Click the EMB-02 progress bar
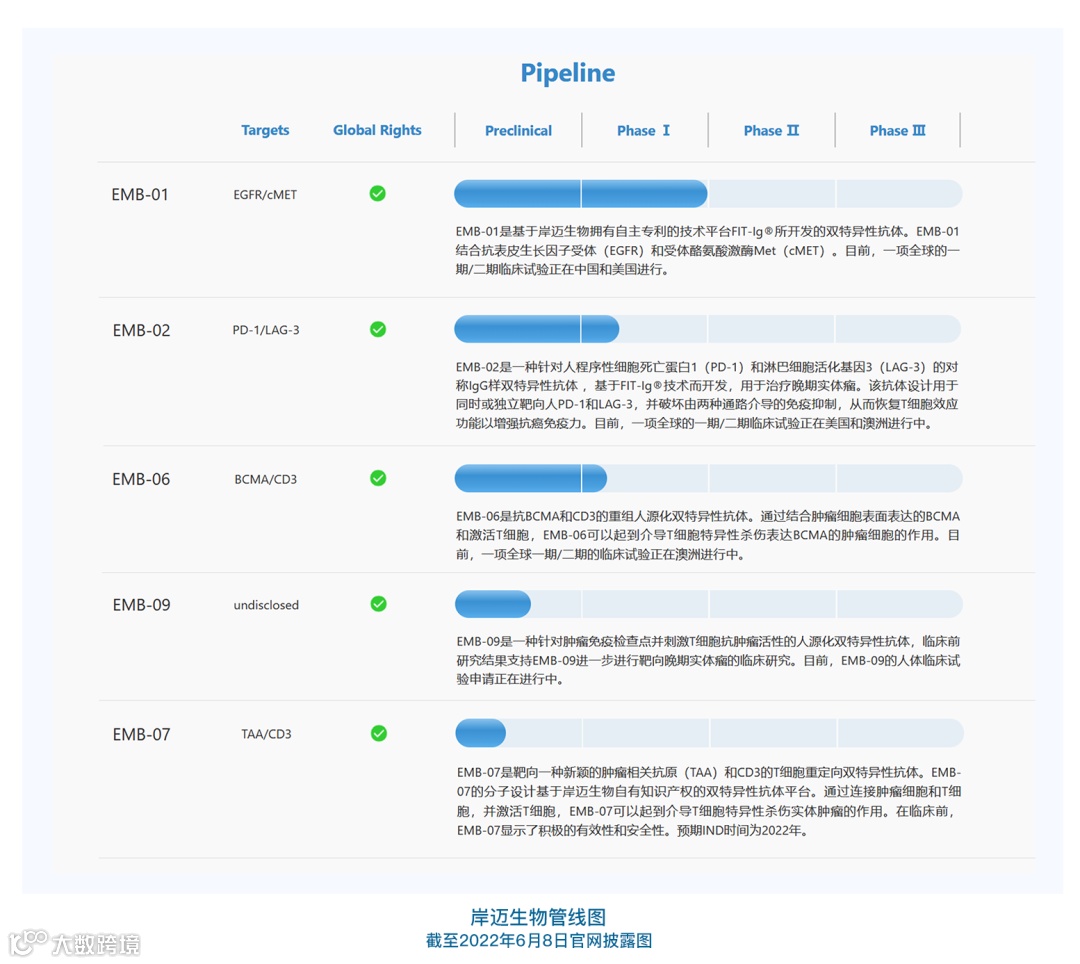 click(707, 329)
